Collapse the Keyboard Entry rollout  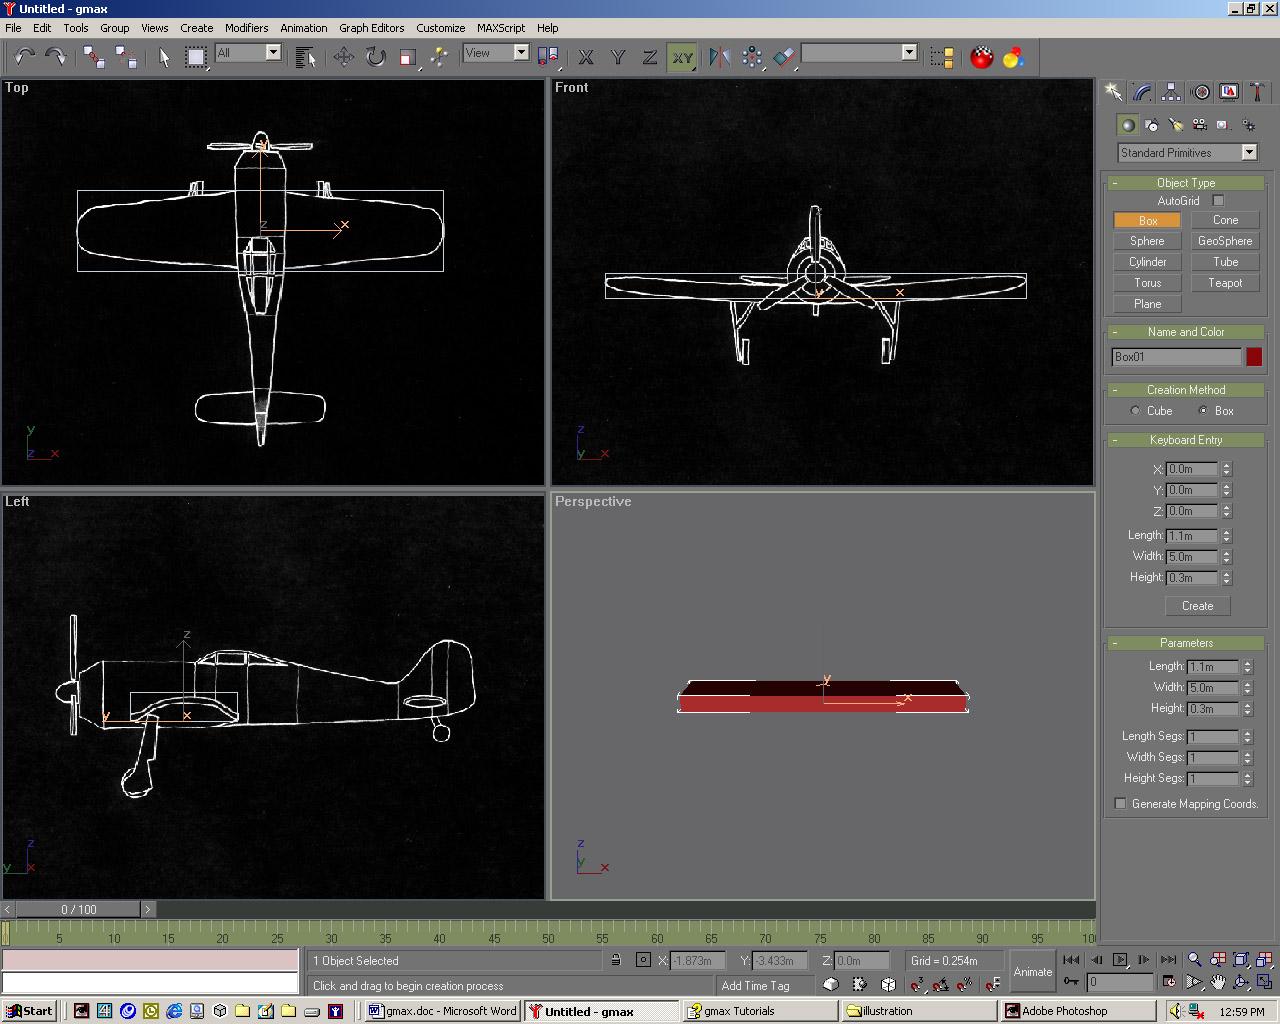tap(1185, 440)
